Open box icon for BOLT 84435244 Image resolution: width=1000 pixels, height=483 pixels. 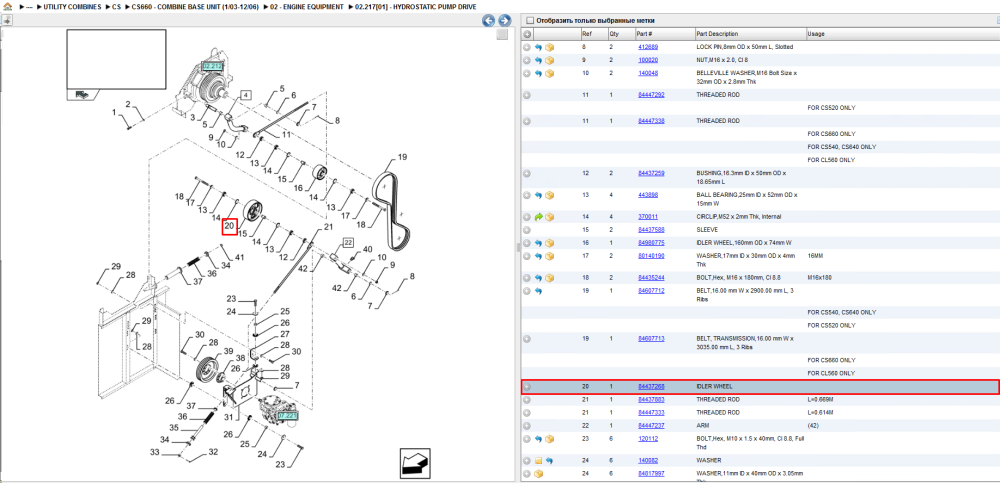click(549, 278)
